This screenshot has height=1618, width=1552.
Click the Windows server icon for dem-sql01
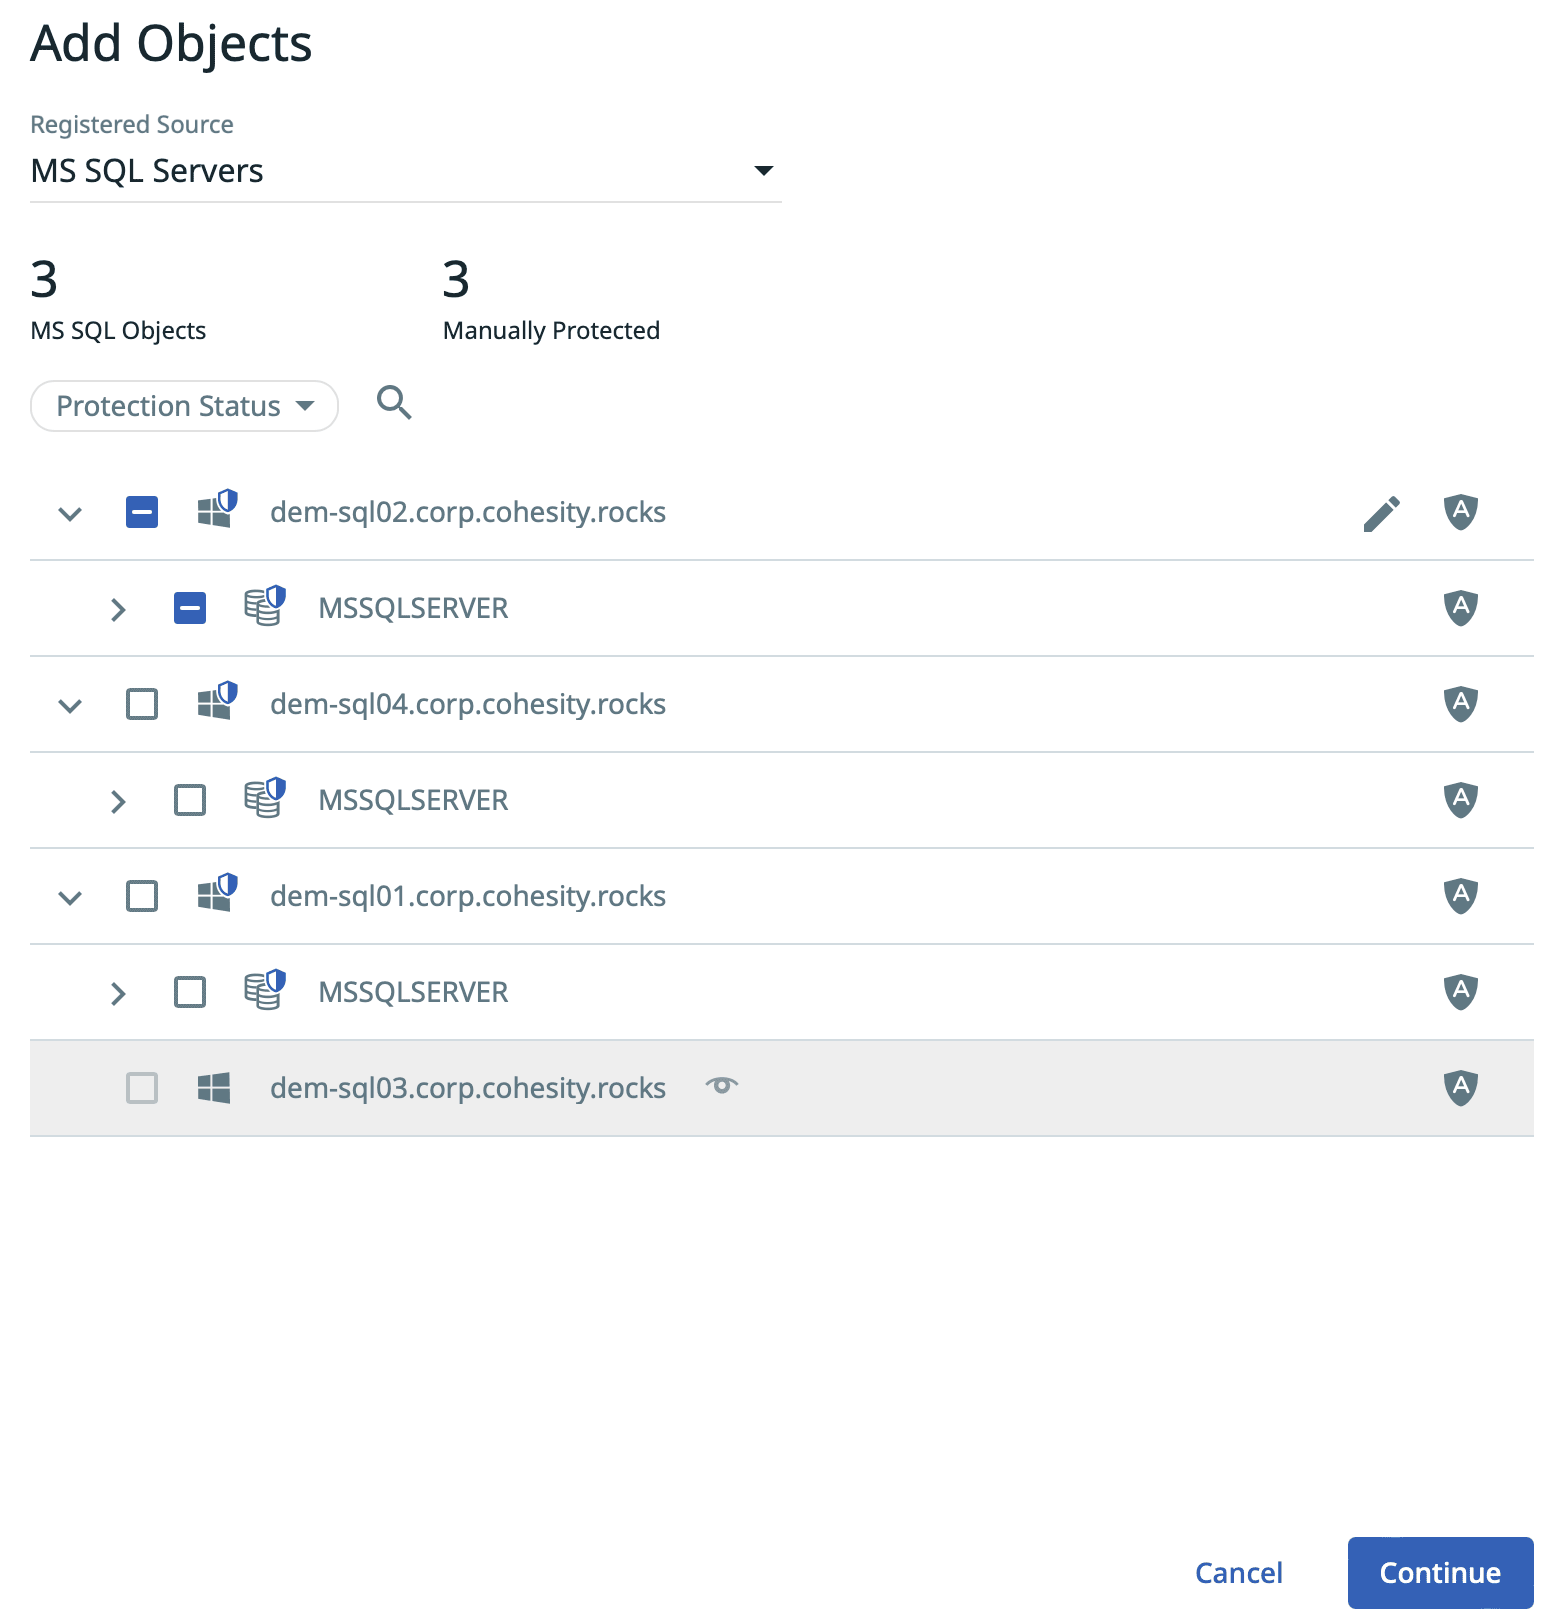point(216,894)
